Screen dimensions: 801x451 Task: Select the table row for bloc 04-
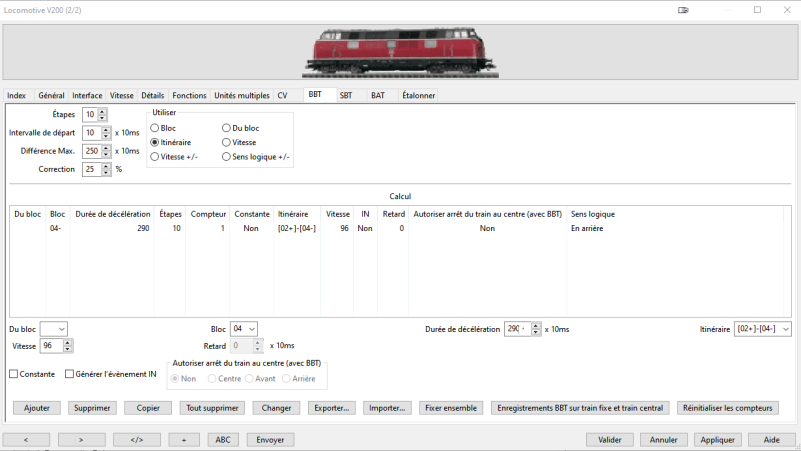[300, 229]
